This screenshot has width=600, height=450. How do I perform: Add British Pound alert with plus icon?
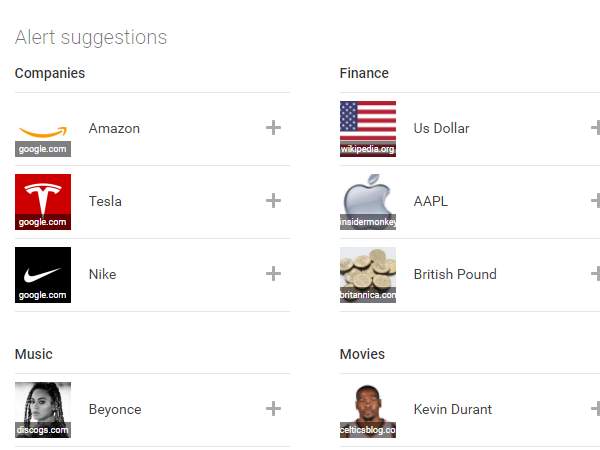(x=596, y=274)
